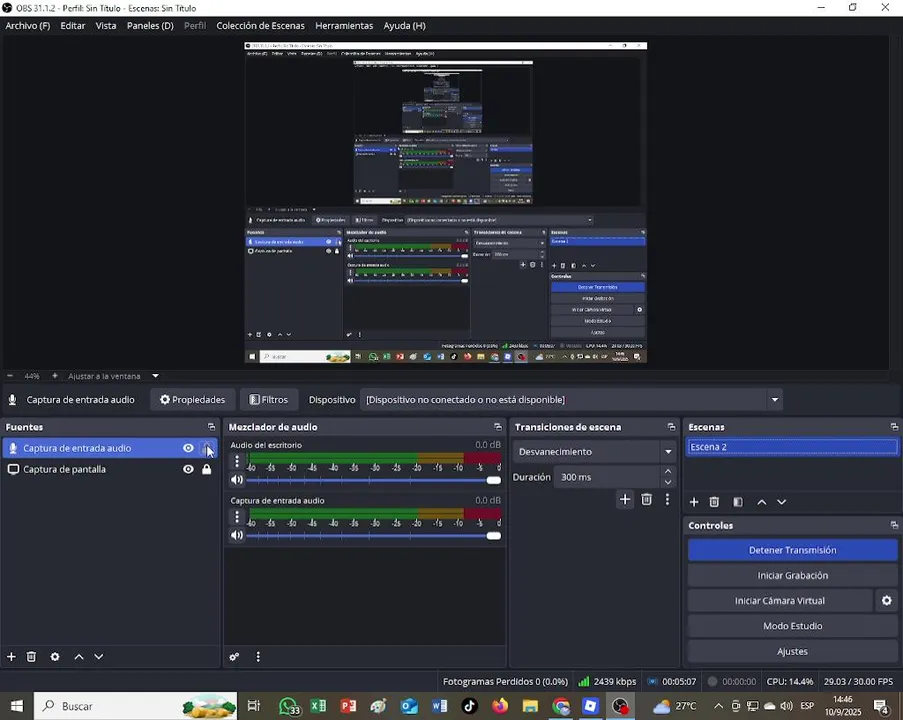Open Herramientas menu
The image size is (903, 720).
click(x=344, y=25)
